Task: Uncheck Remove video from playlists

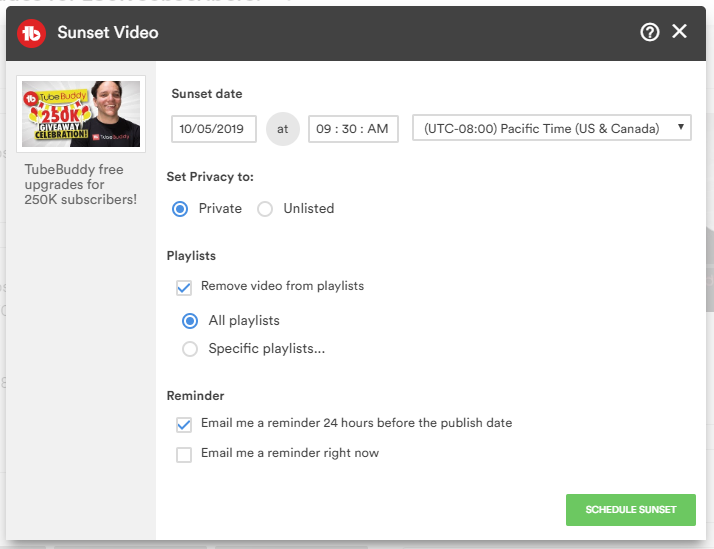Action: 184,287
